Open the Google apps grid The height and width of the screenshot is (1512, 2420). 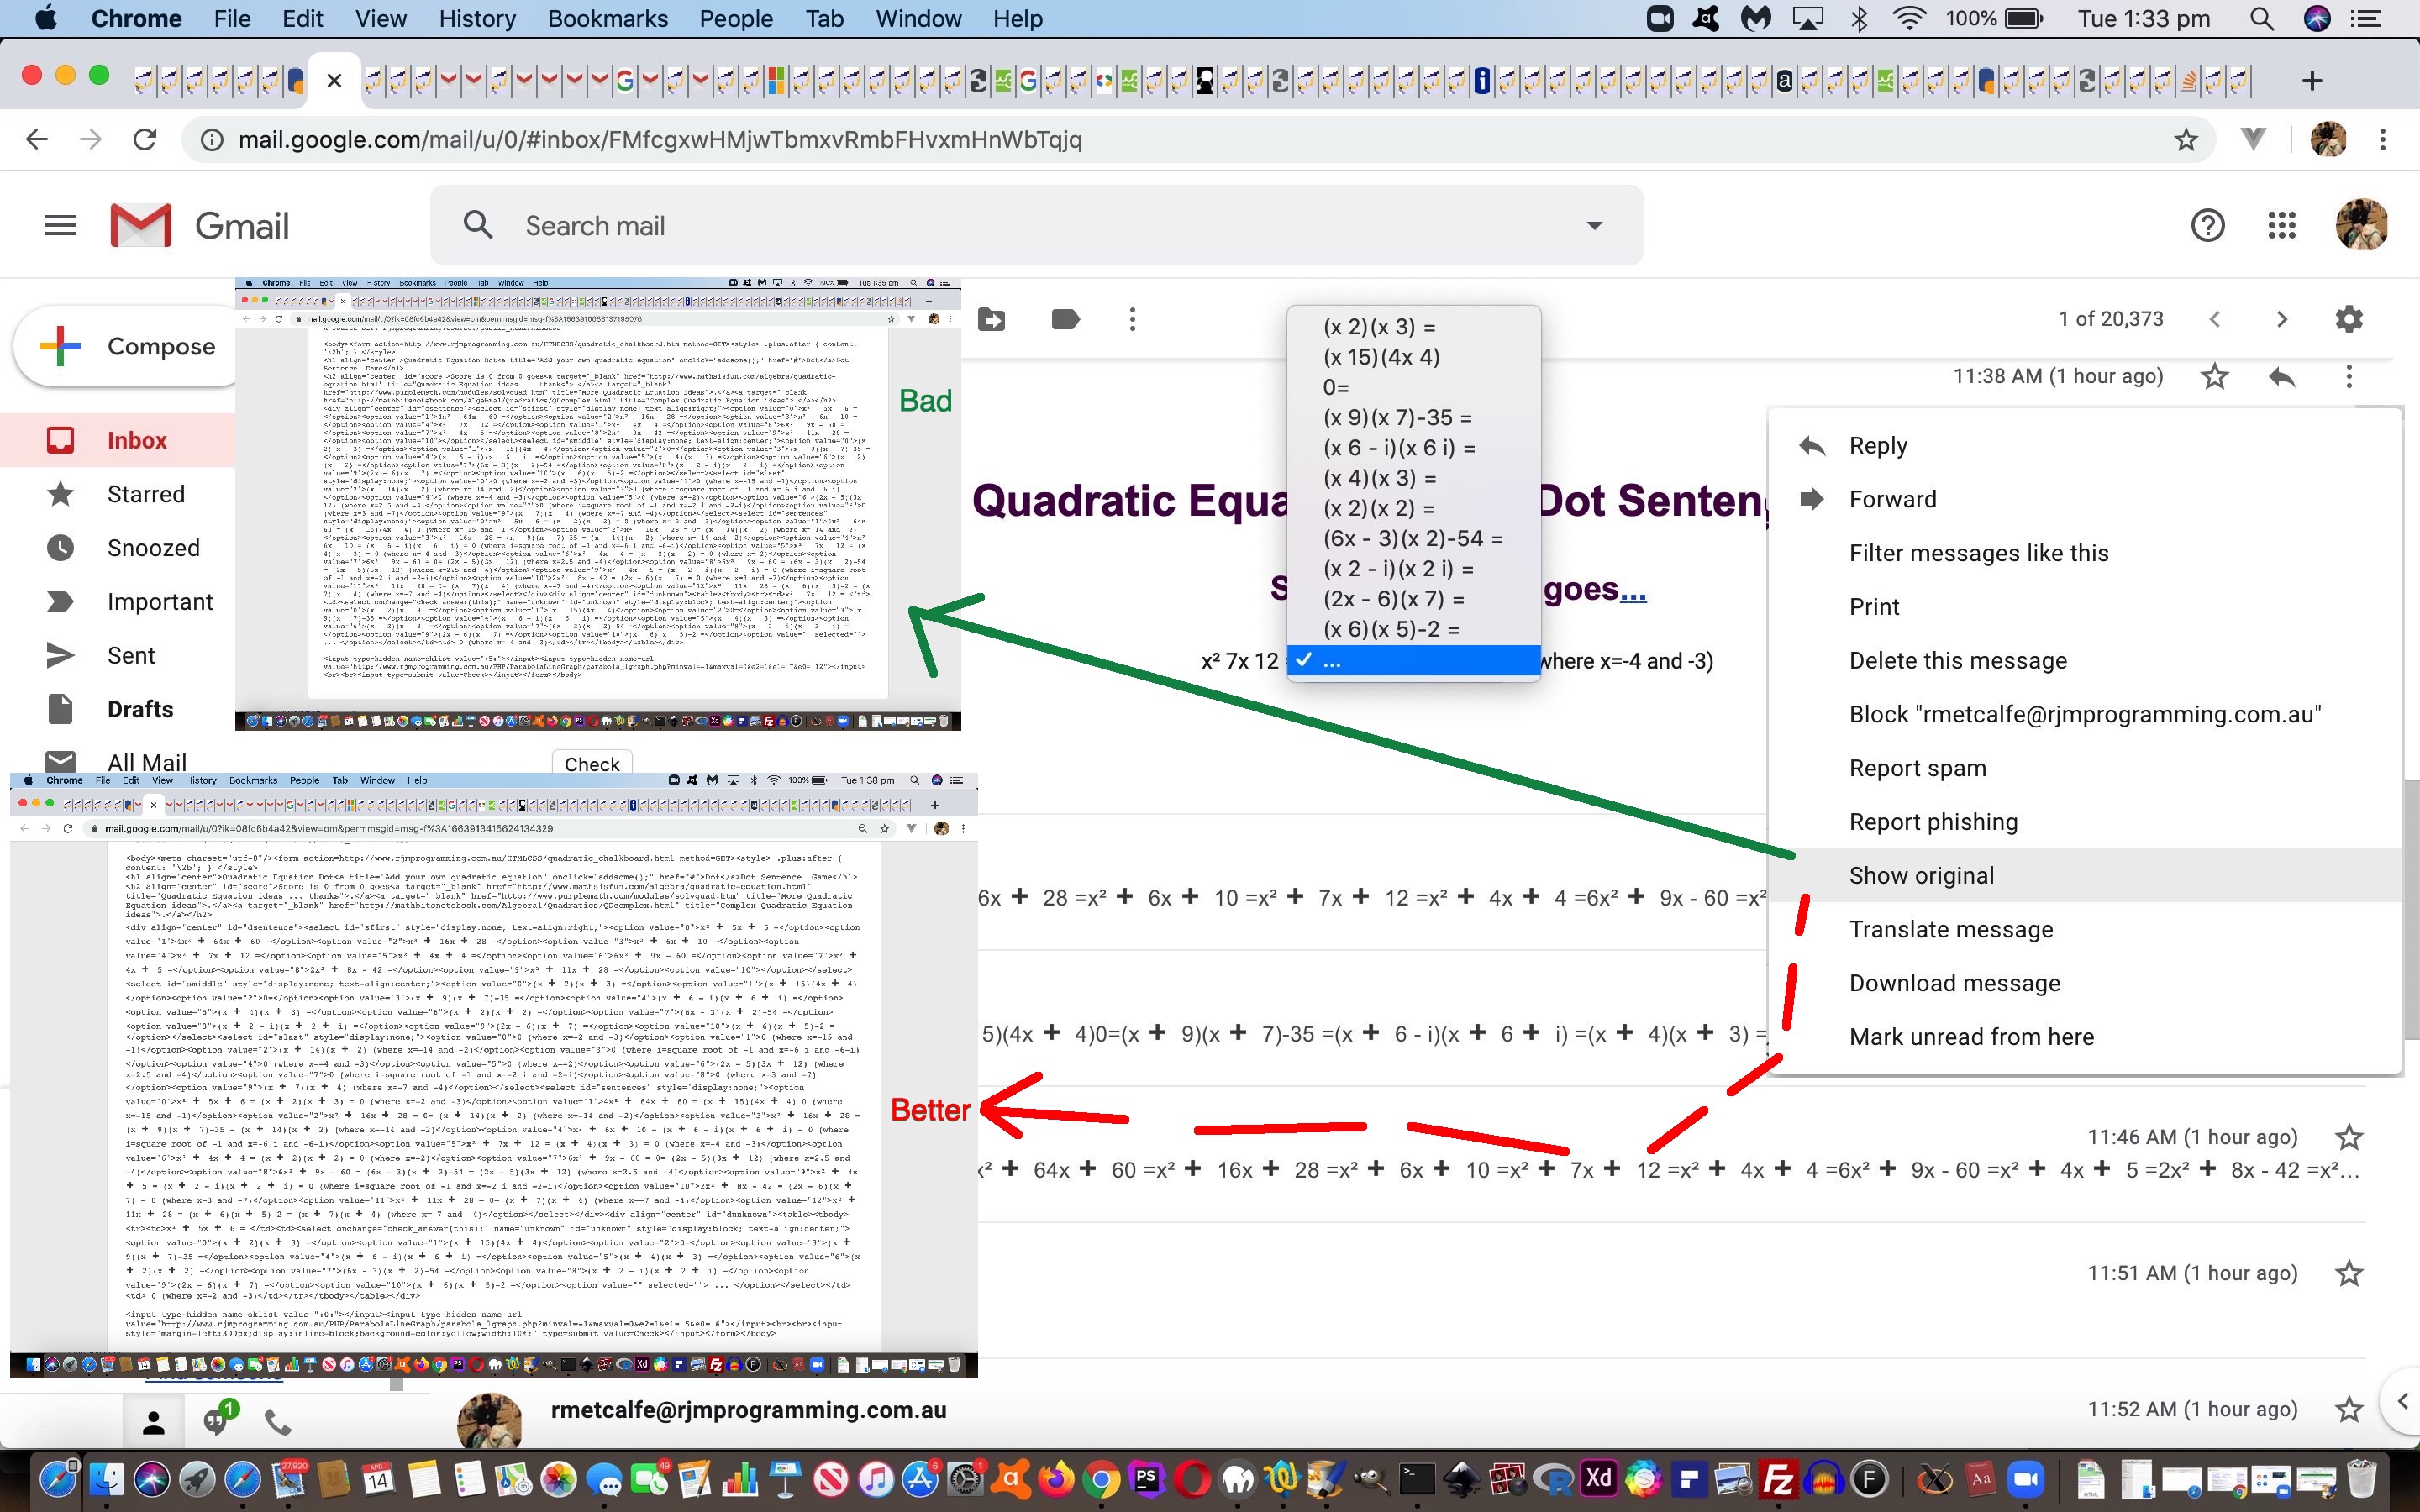coord(2281,226)
